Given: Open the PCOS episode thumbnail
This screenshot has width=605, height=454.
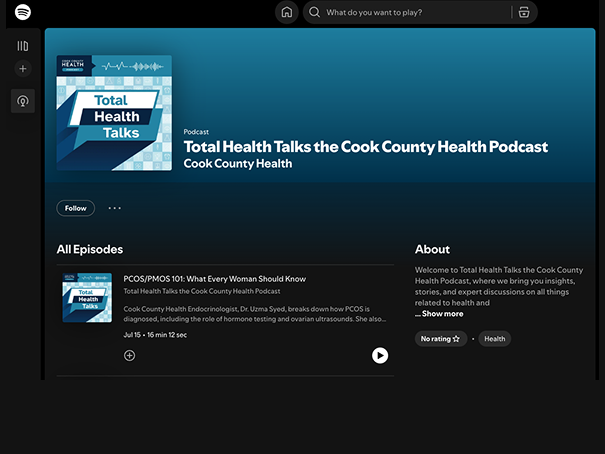Looking at the screenshot, I should pos(87,298).
